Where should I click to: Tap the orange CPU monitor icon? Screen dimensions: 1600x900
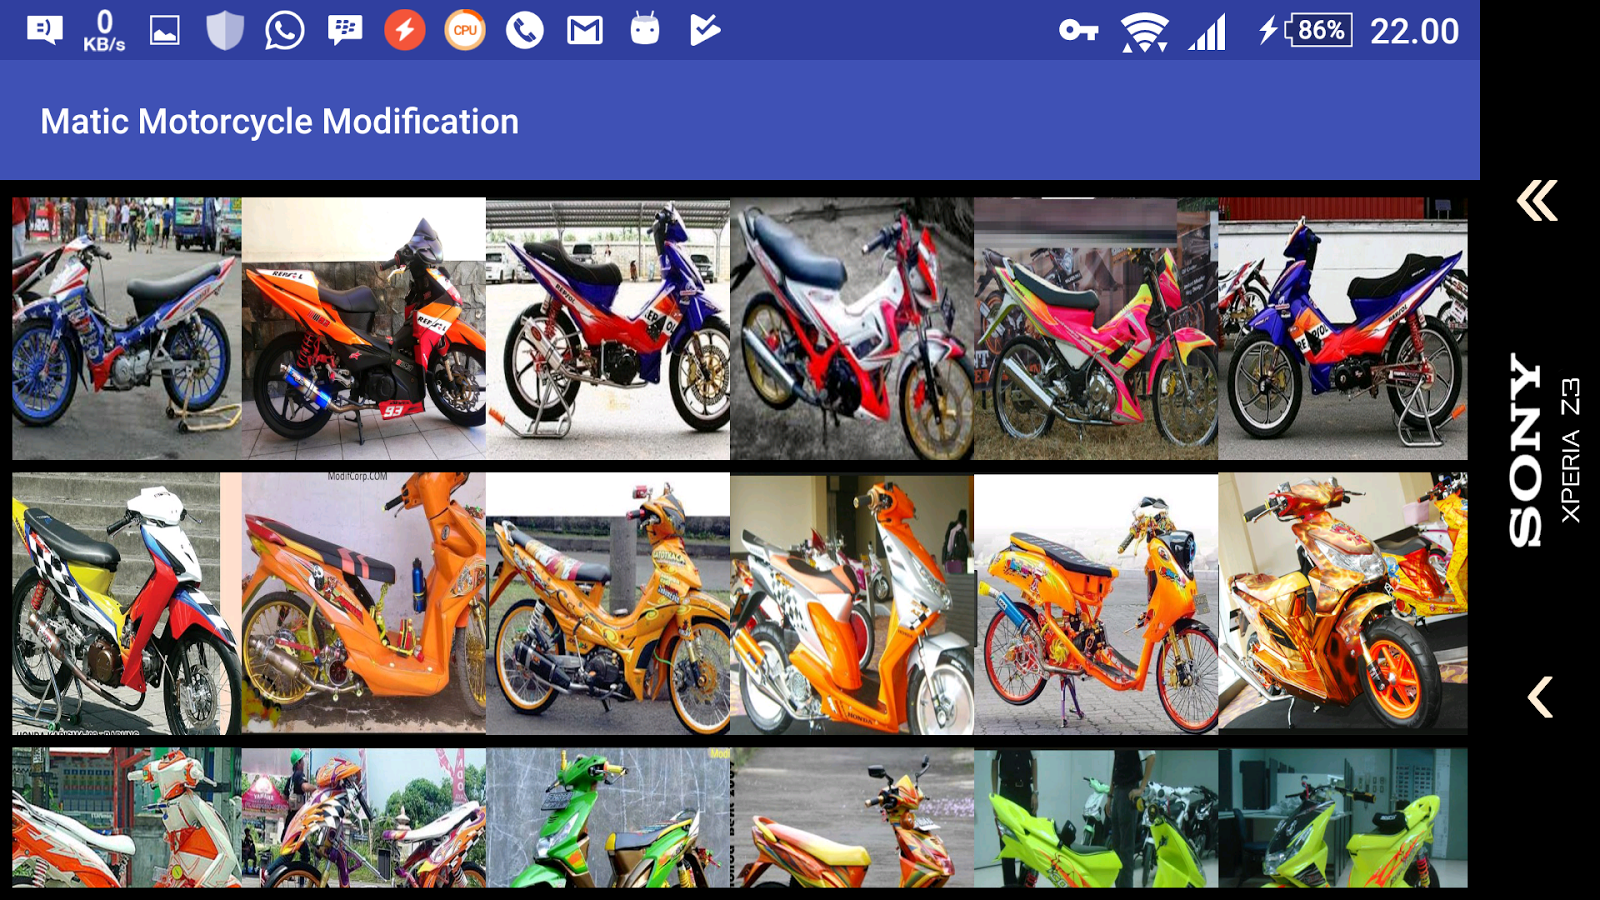click(x=465, y=30)
